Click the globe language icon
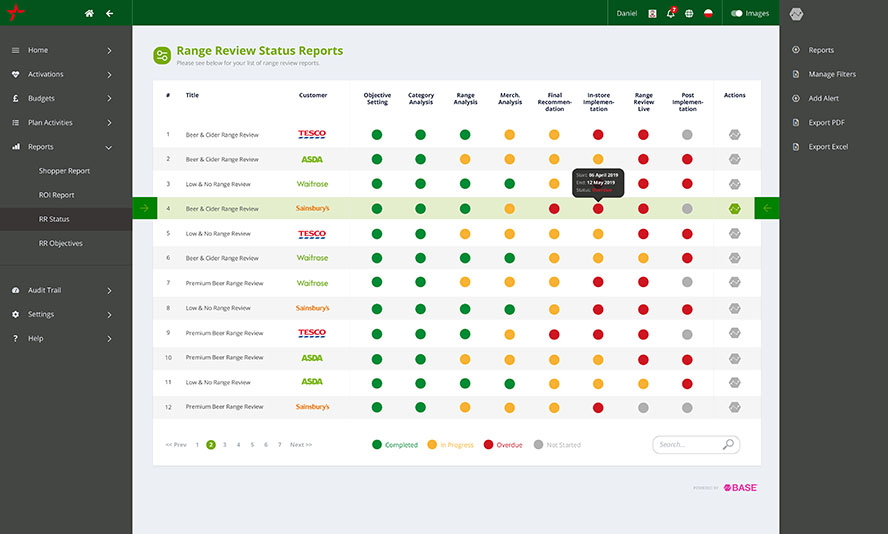 (x=689, y=13)
